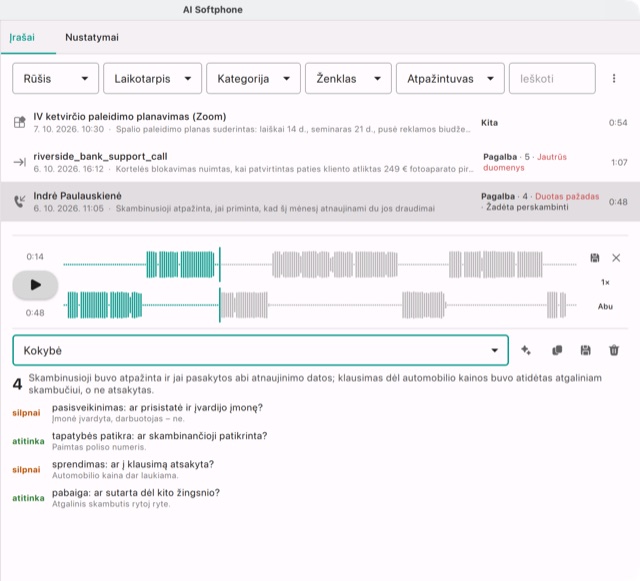Click the silpnai rating beside pasisveikinimas
640x581 pixels.
tap(26, 413)
